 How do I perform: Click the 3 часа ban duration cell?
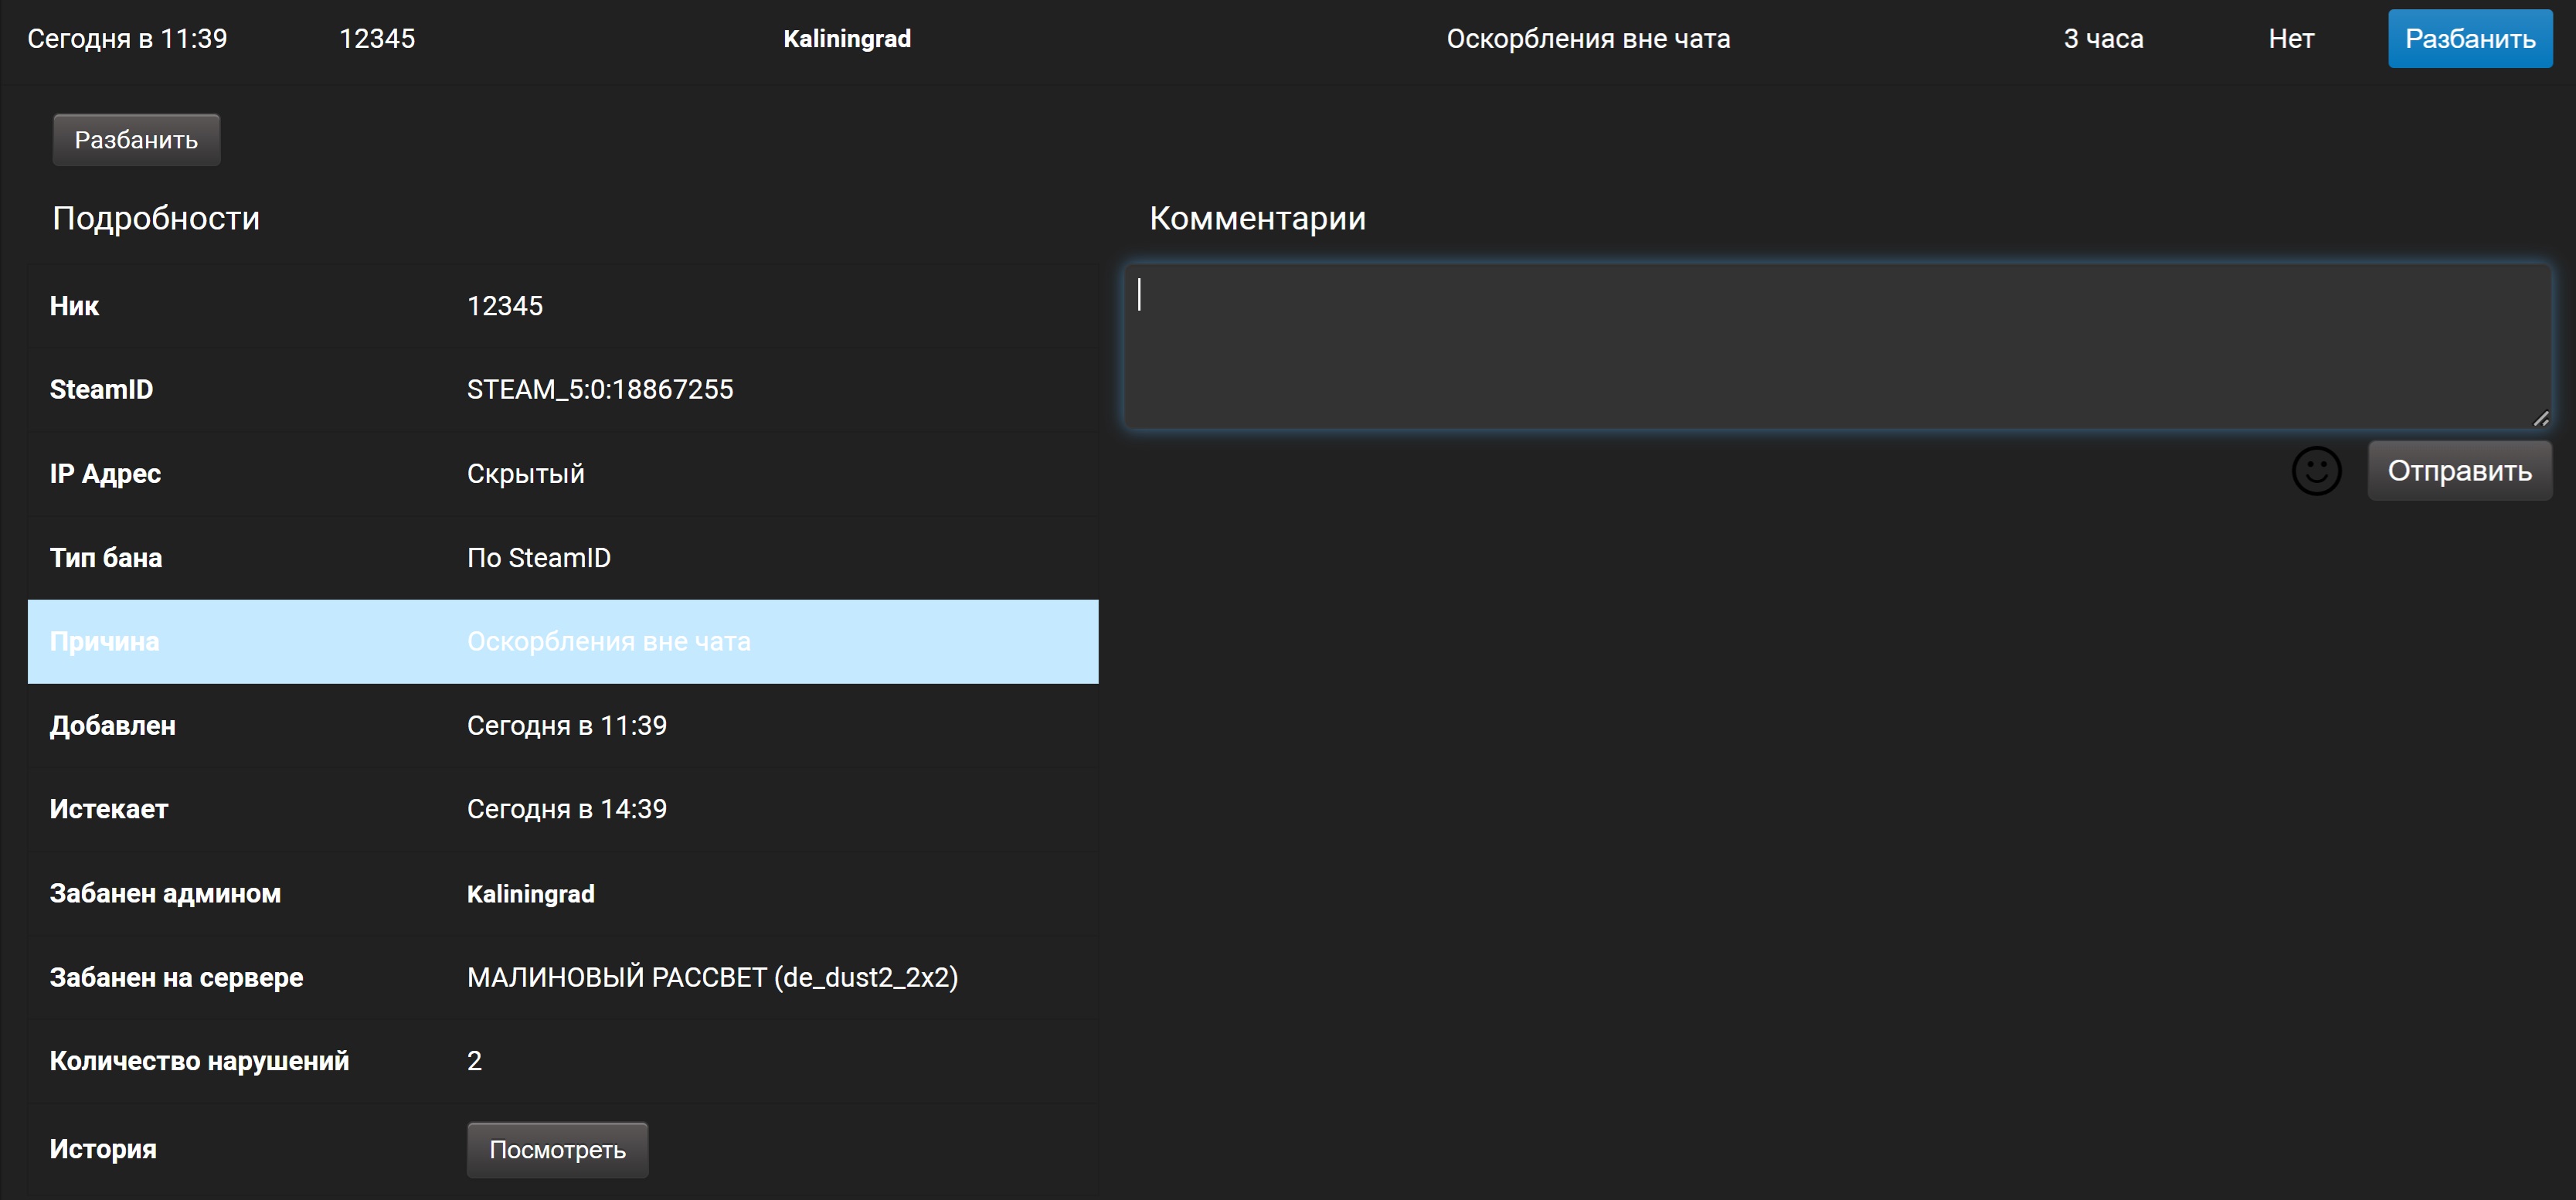point(2102,39)
